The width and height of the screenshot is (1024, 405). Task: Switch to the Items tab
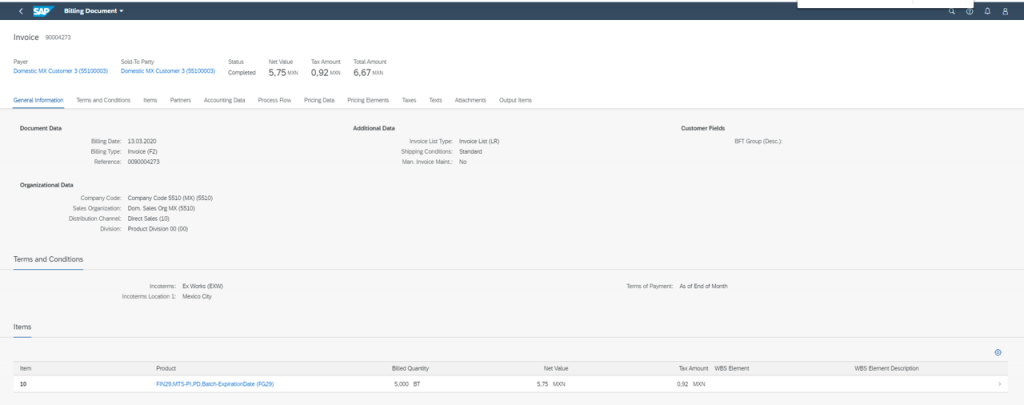point(150,100)
